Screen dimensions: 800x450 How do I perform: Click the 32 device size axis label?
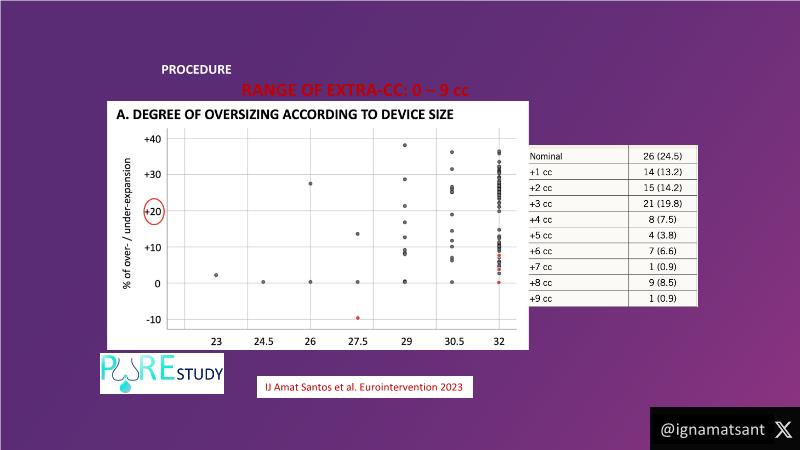(499, 341)
